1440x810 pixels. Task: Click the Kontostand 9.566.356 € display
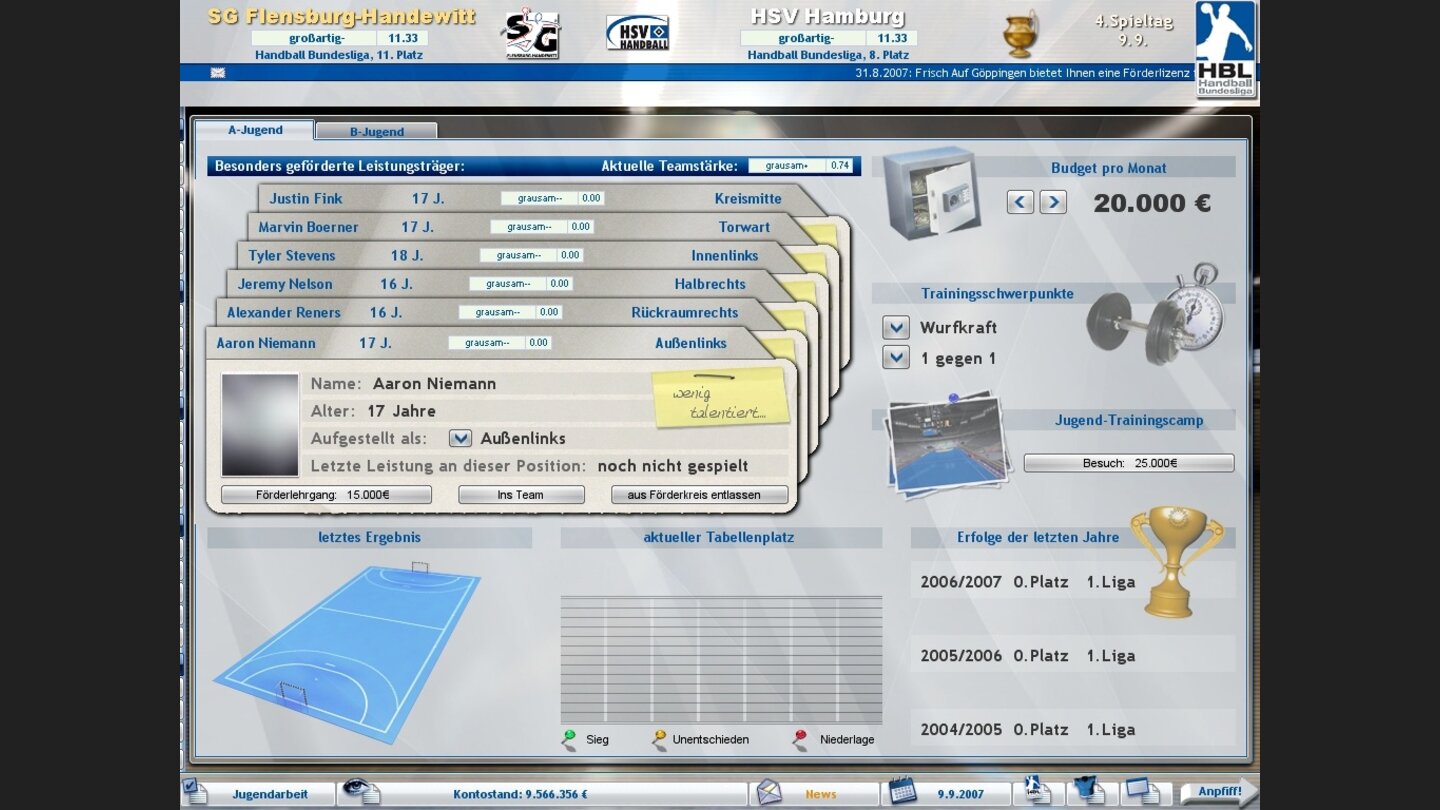pos(520,794)
